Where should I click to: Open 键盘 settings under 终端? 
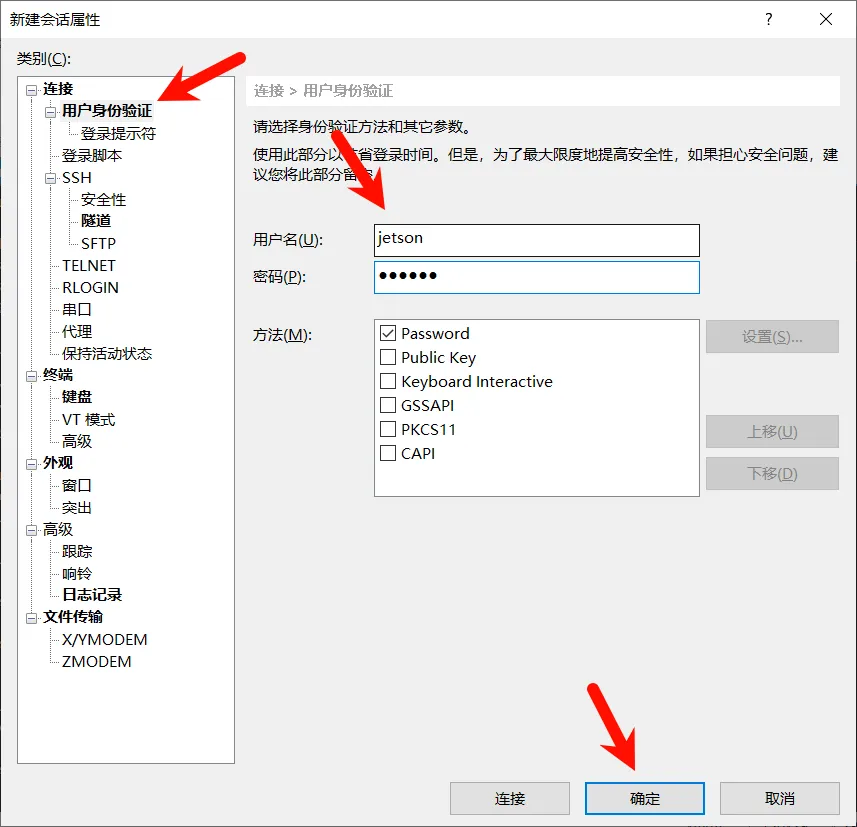coord(77,397)
